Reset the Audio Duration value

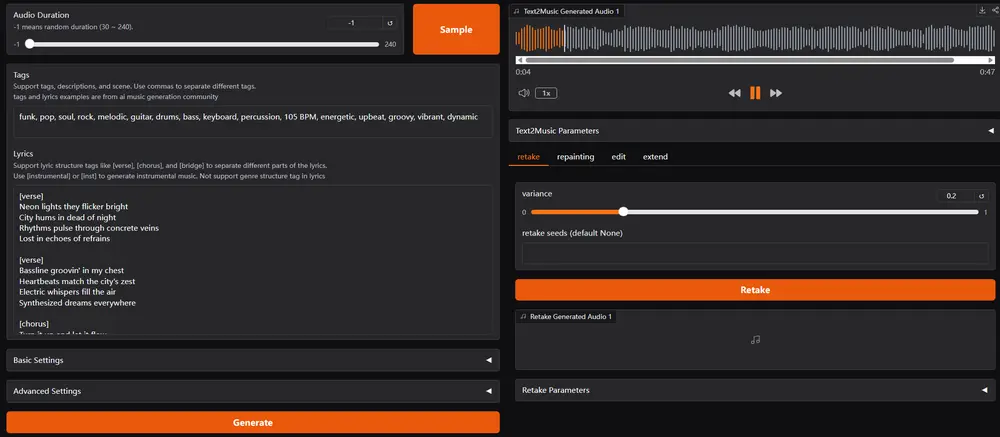click(x=390, y=23)
